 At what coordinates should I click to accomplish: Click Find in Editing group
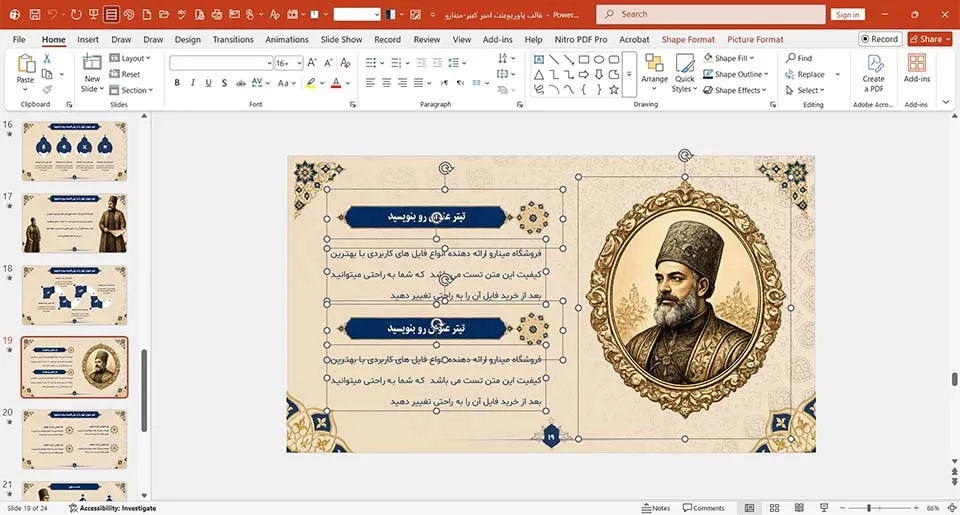(x=799, y=58)
